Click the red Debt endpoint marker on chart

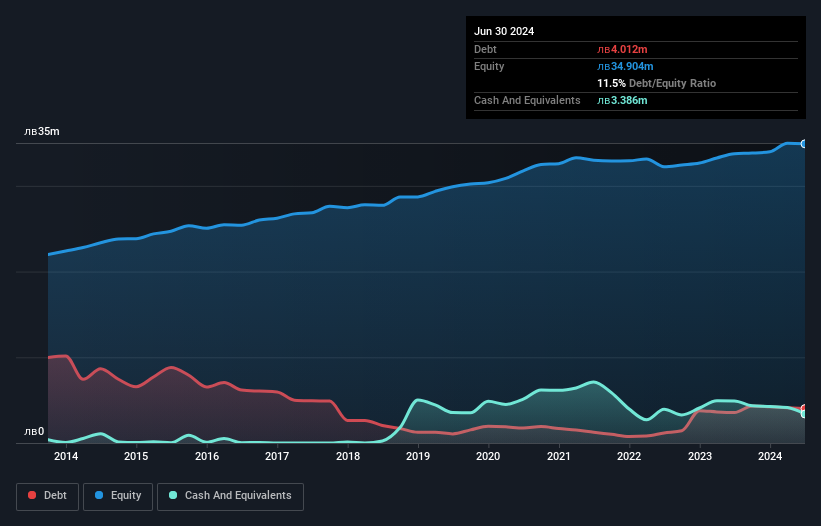[804, 408]
